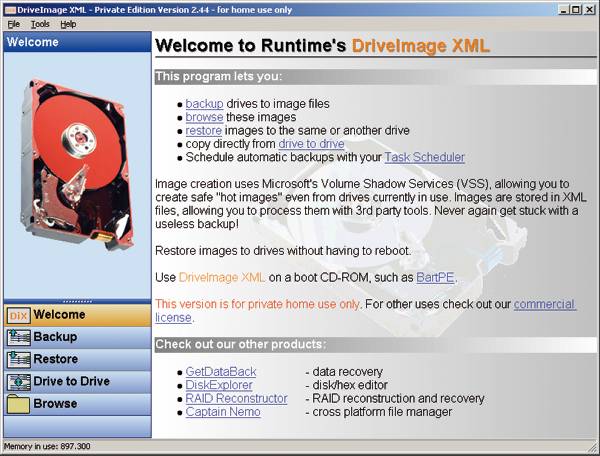
Task: Follow the backup link in the list
Action: 204,104
